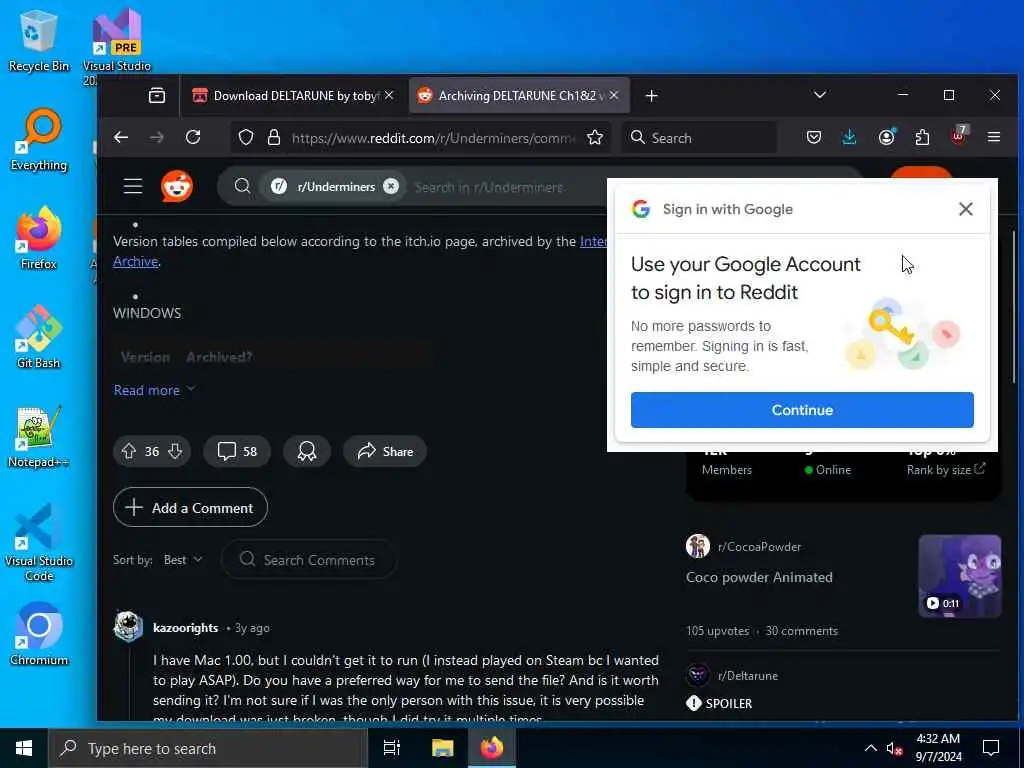Click Add a Comment button

190,507
